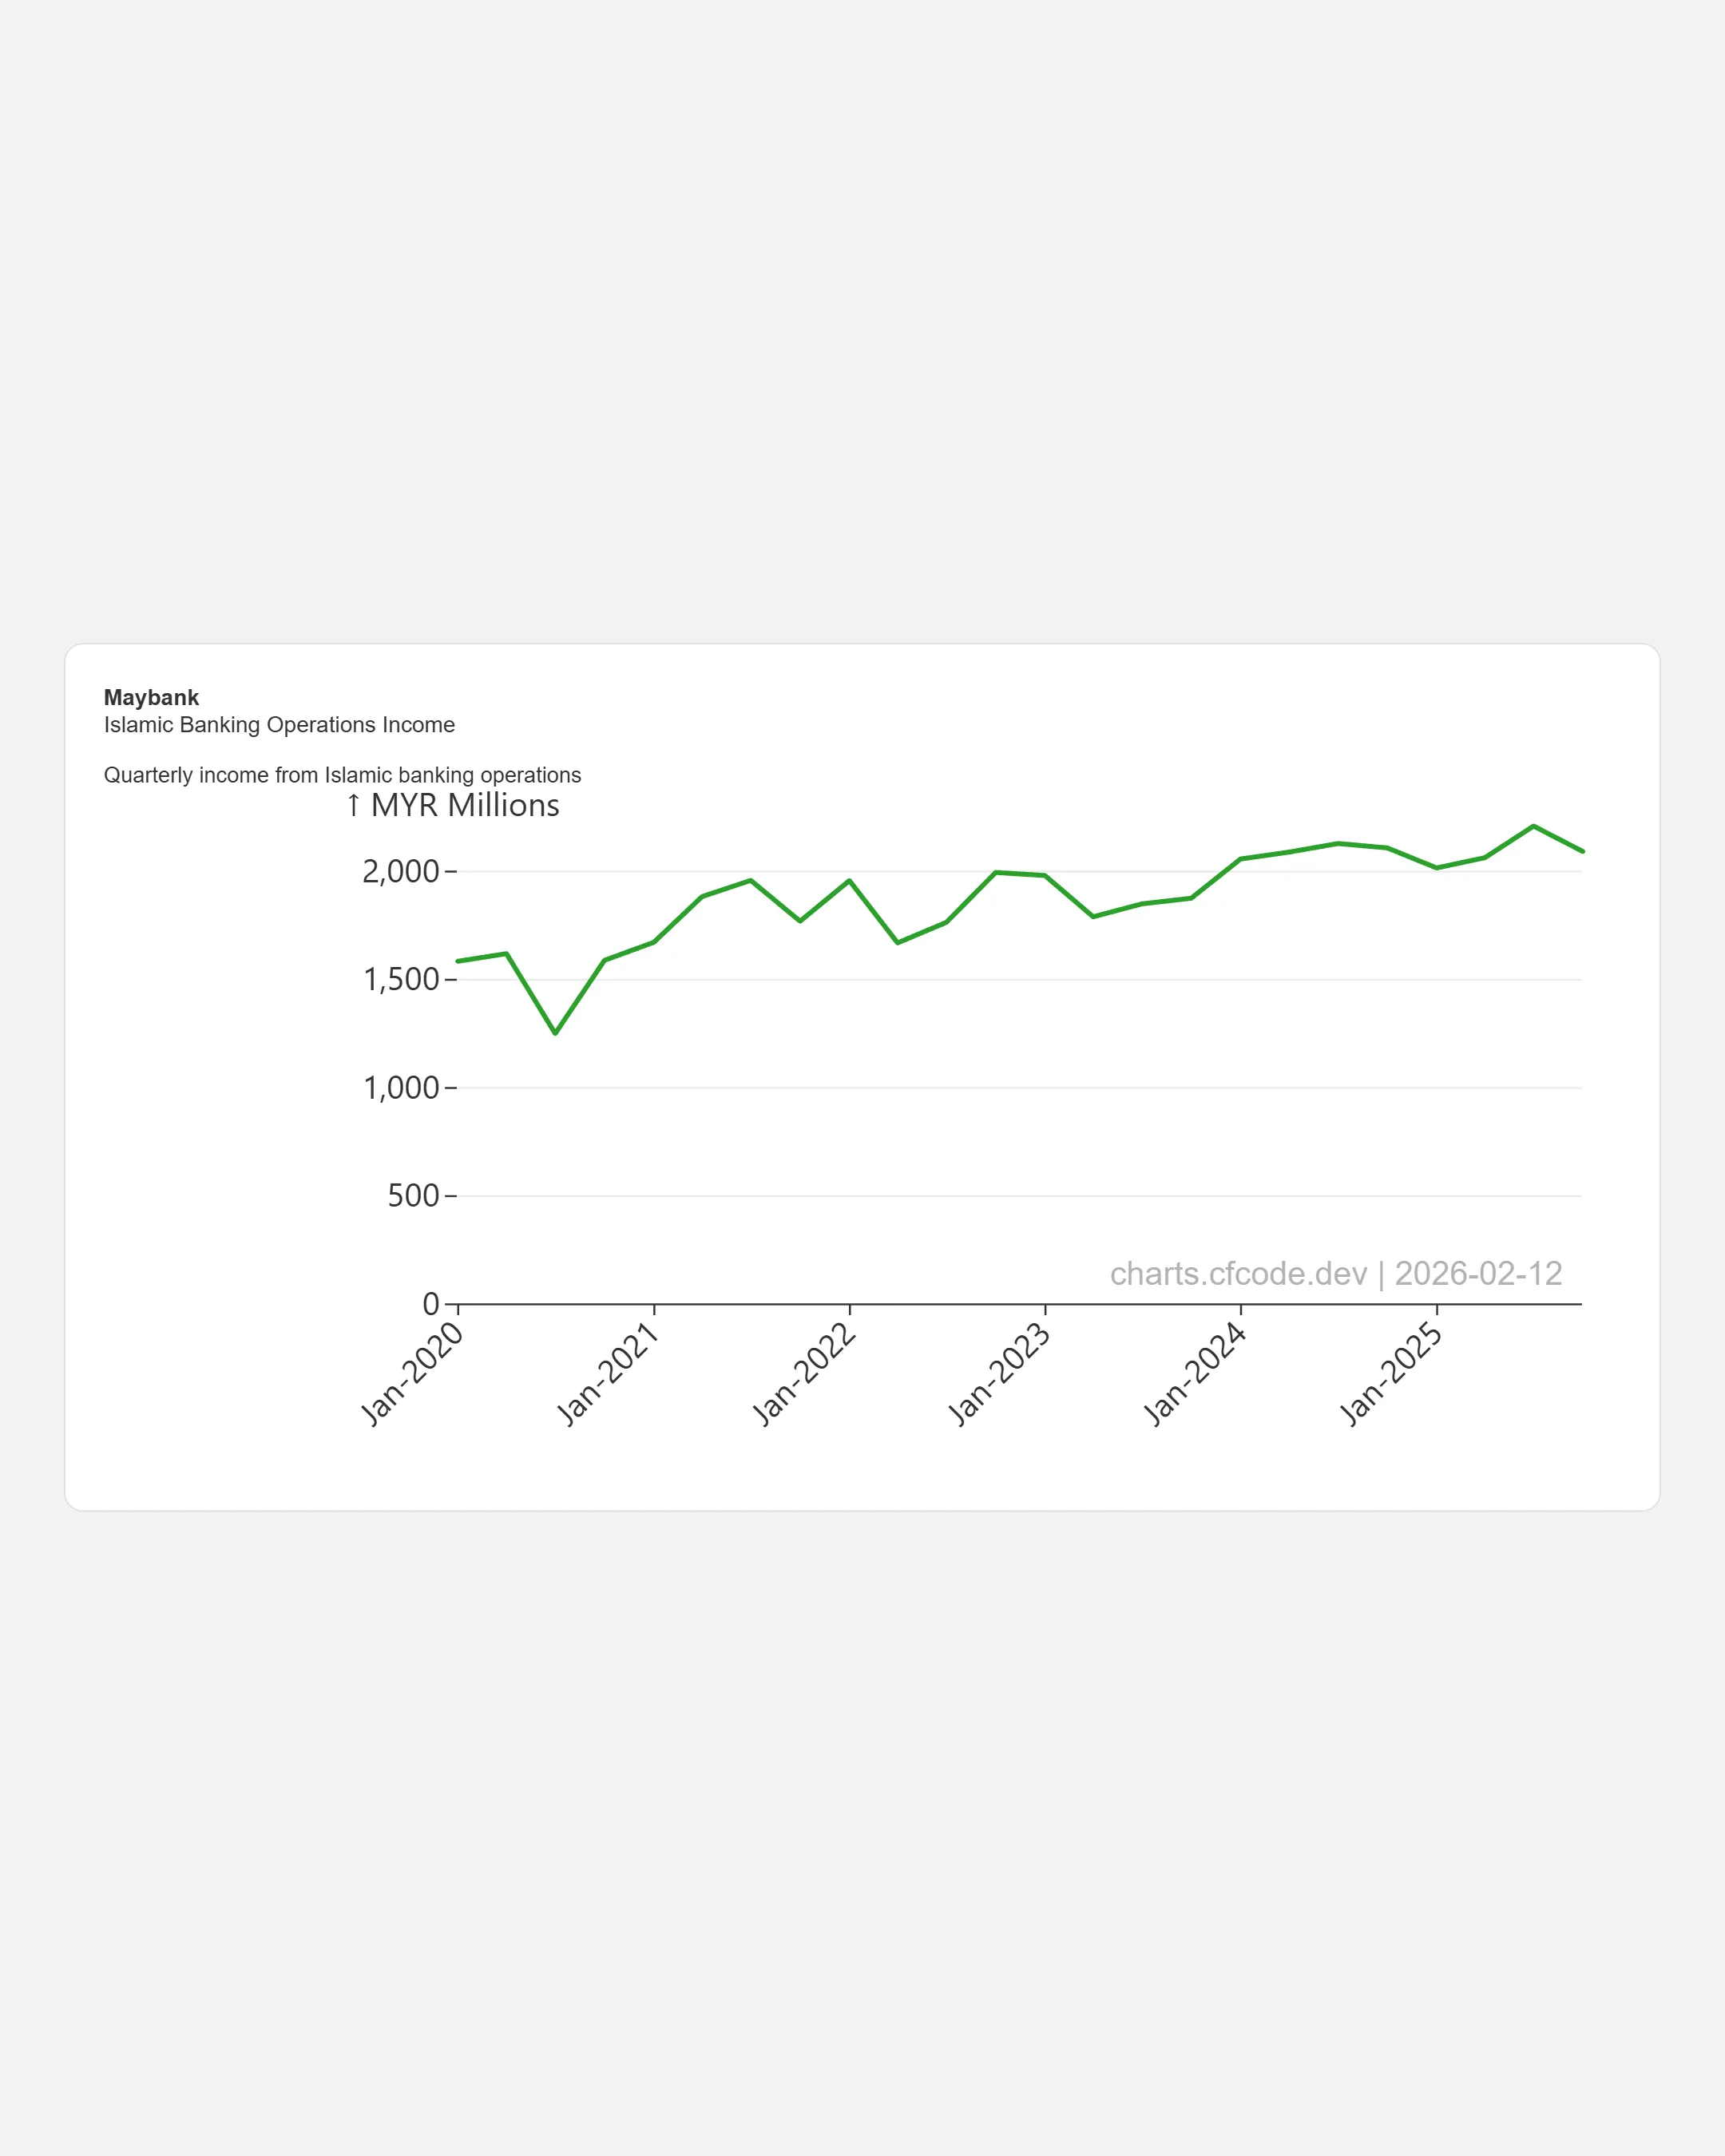Screen dimensions: 1725x2156
Task: Click the leftmost start of the green line
Action: [x=458, y=961]
